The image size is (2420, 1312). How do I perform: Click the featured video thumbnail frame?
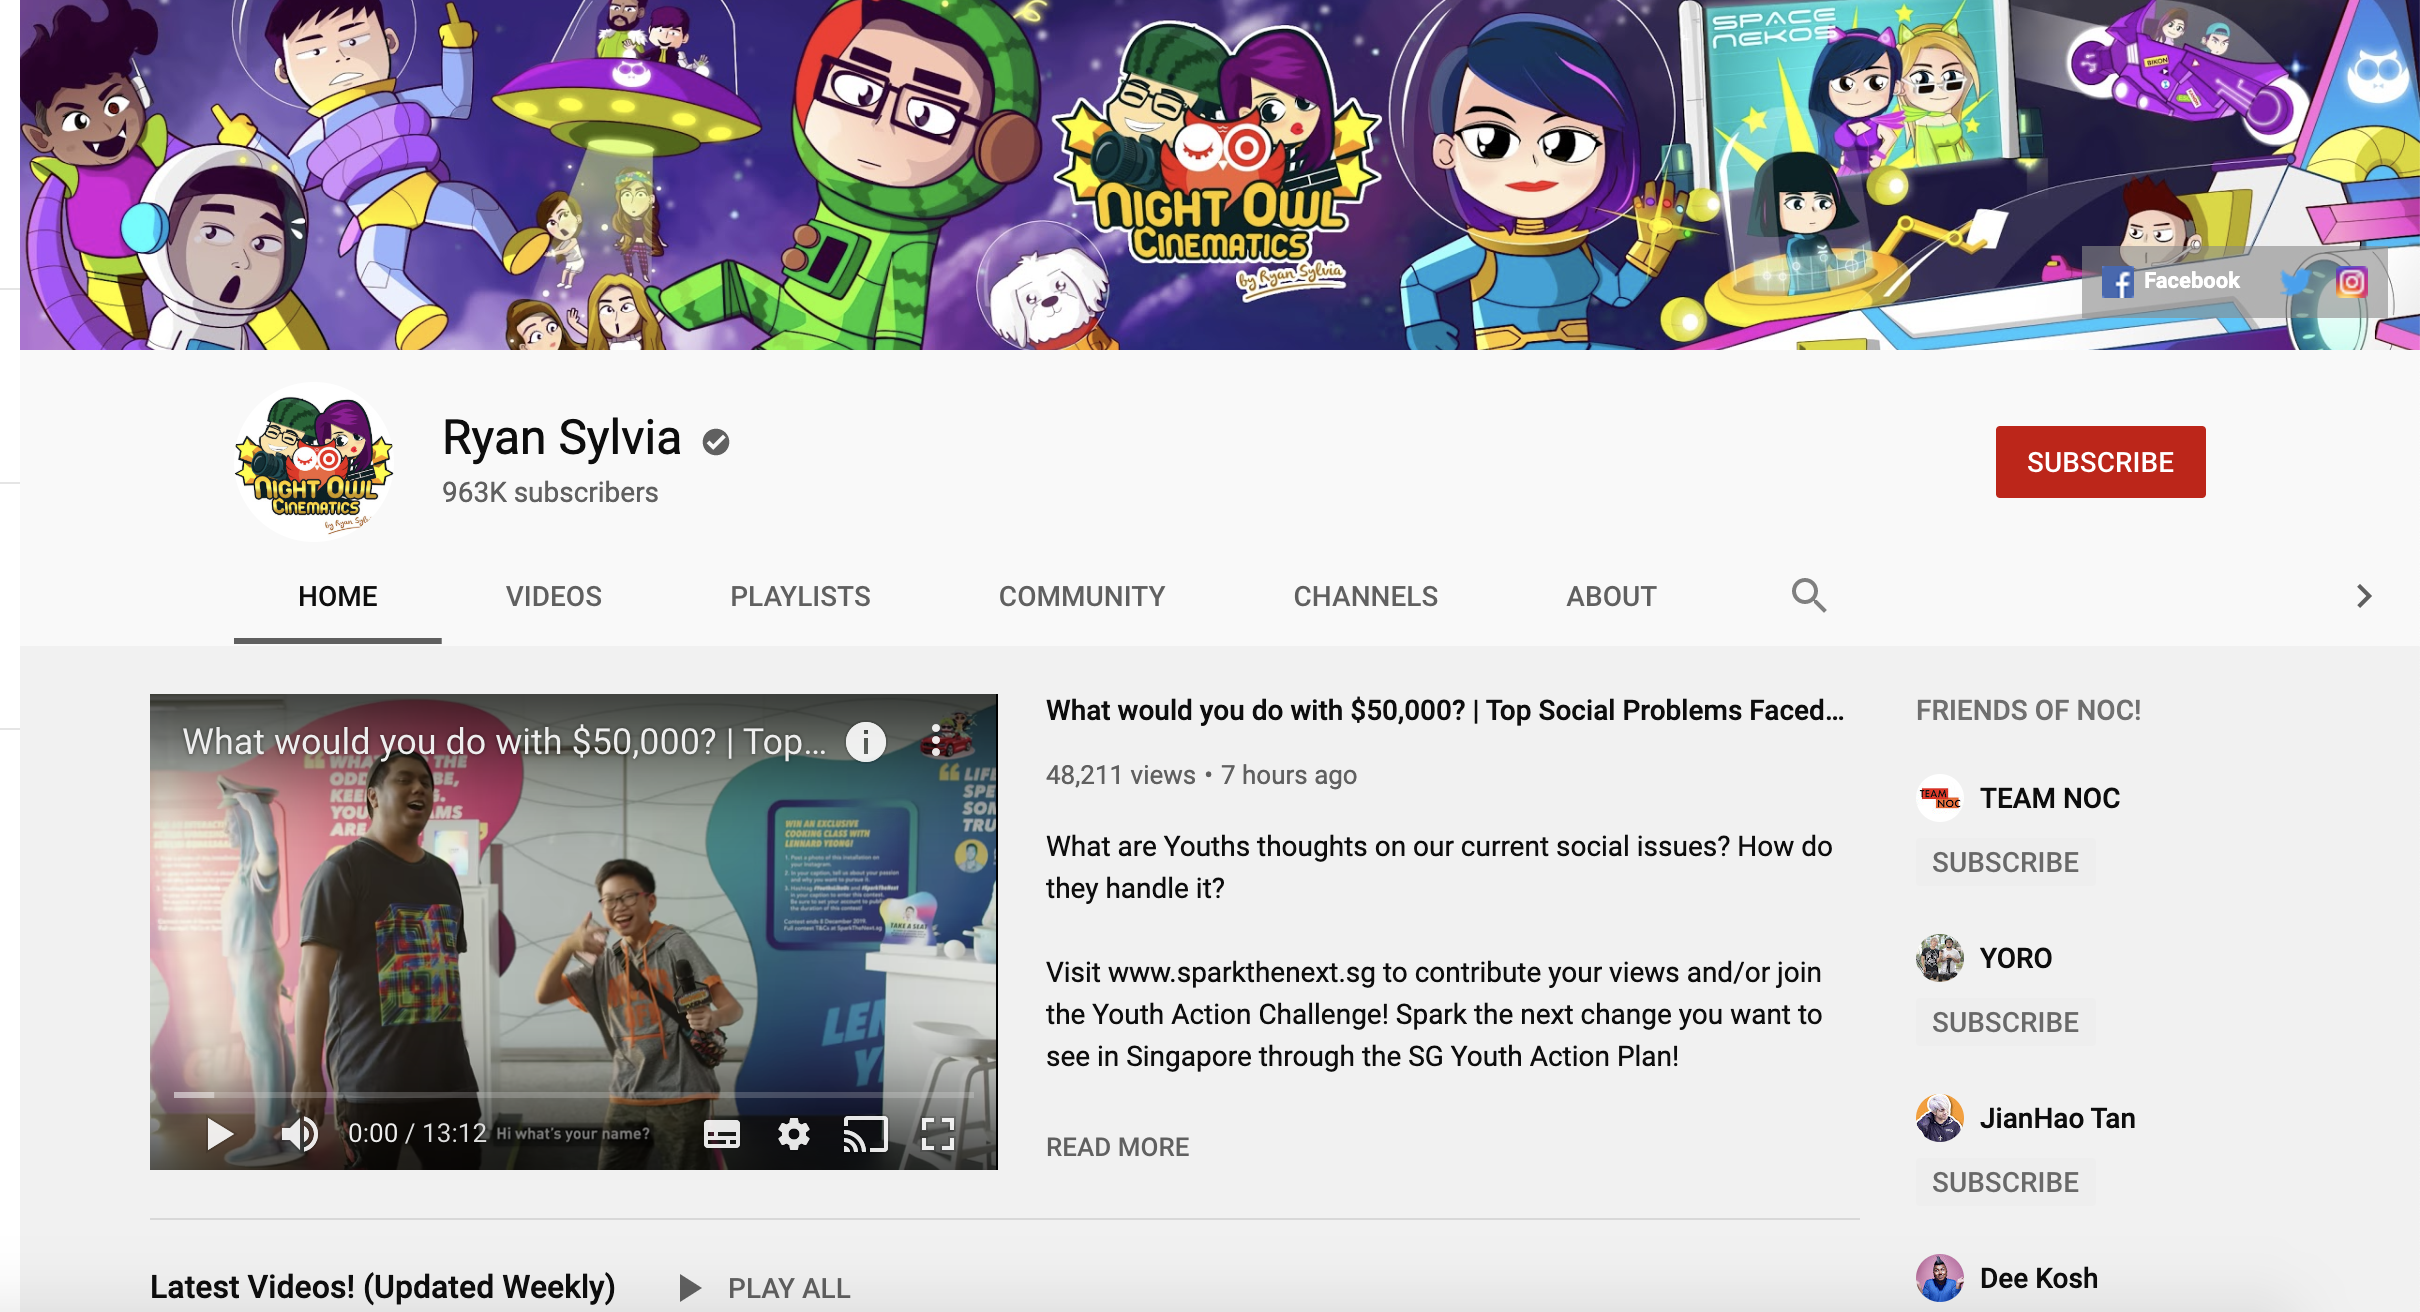[574, 932]
